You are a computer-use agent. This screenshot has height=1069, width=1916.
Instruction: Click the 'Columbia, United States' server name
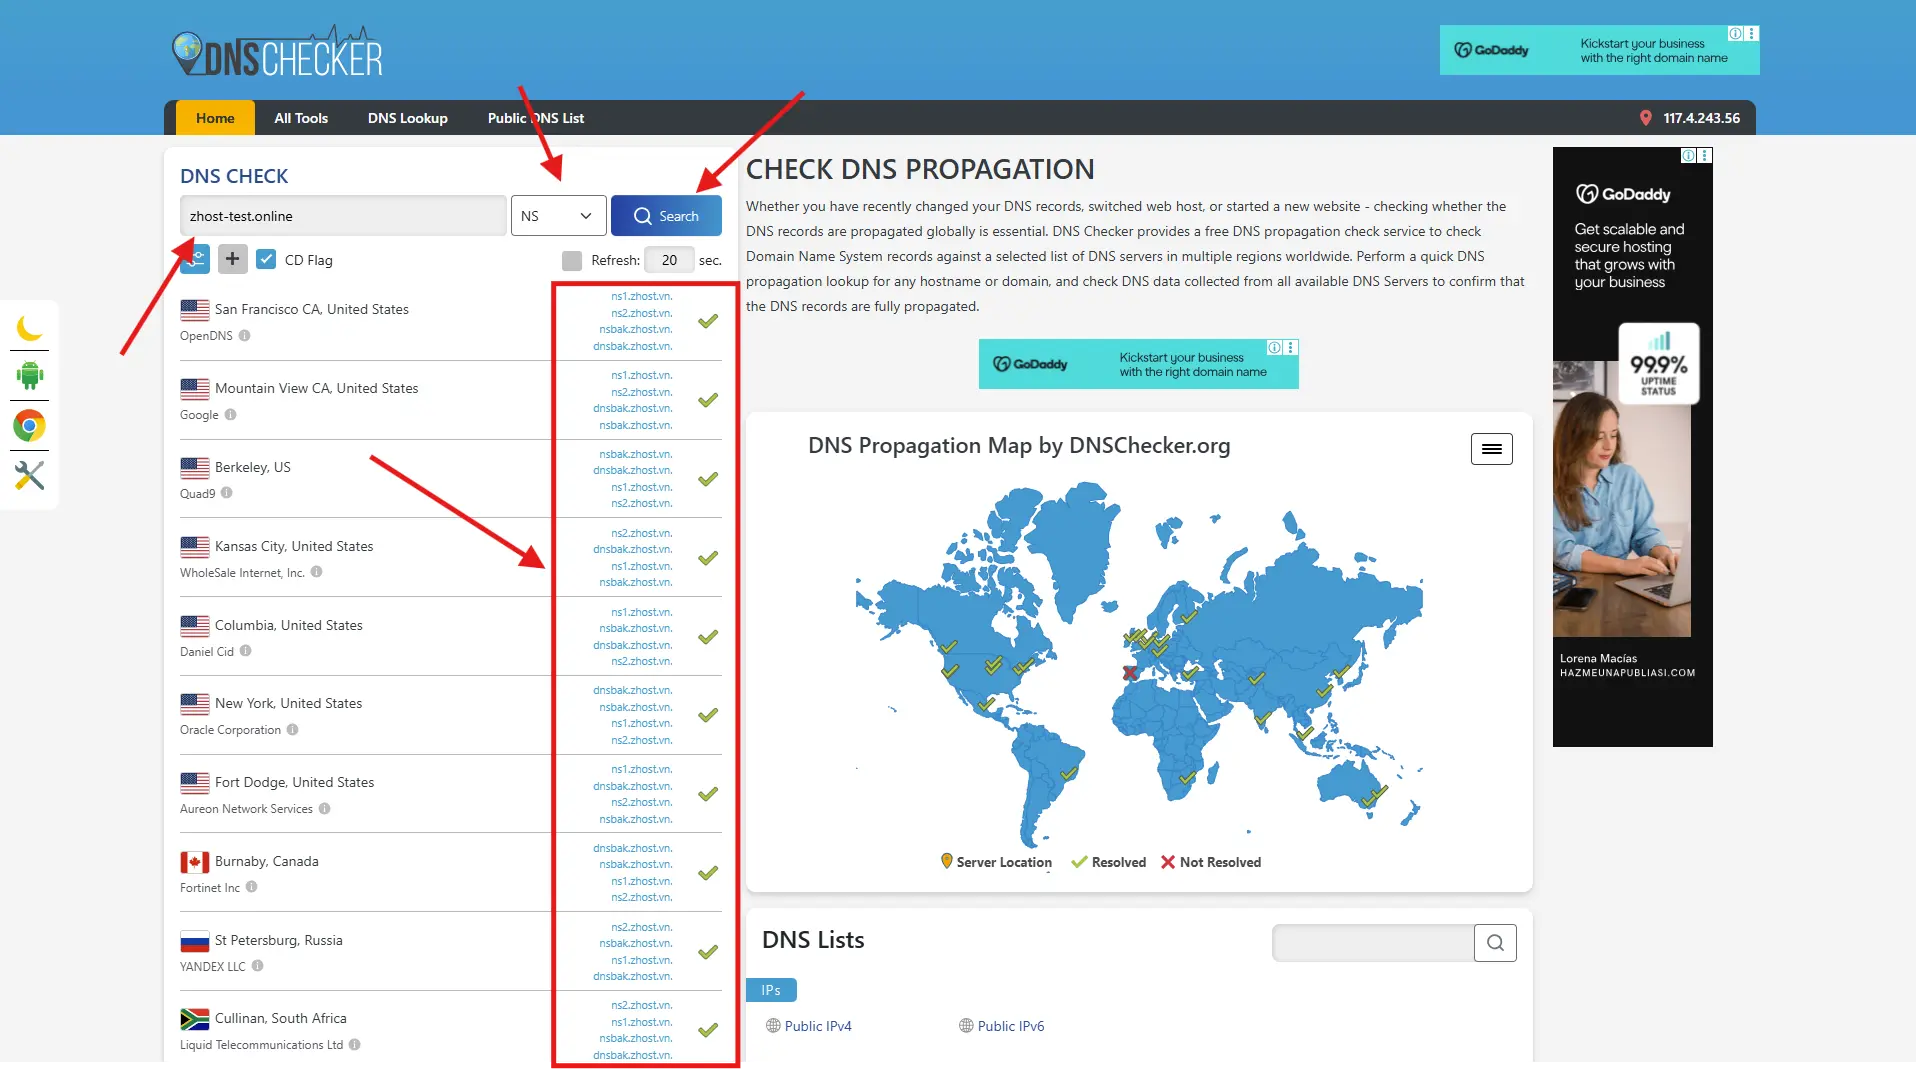tap(289, 625)
